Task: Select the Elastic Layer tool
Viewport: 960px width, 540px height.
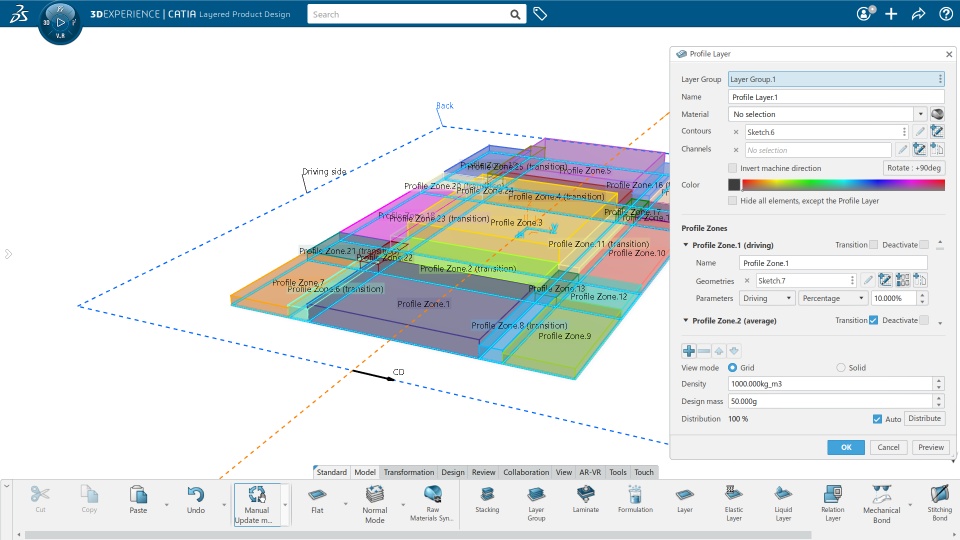Action: coord(734,503)
